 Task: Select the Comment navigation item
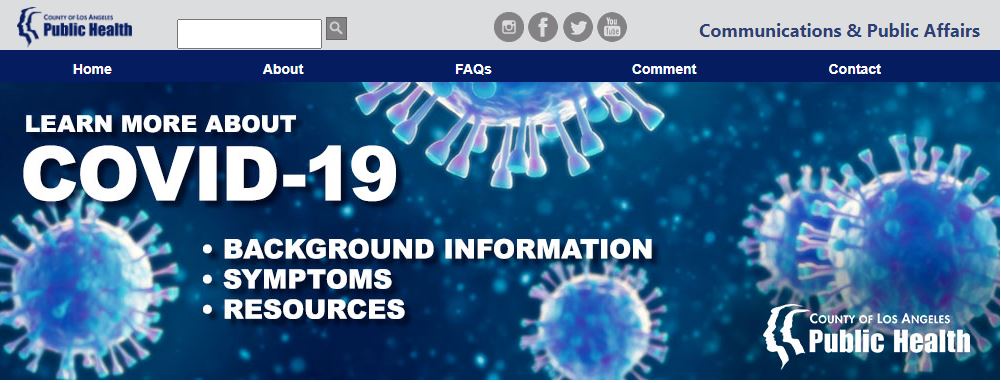pos(664,69)
